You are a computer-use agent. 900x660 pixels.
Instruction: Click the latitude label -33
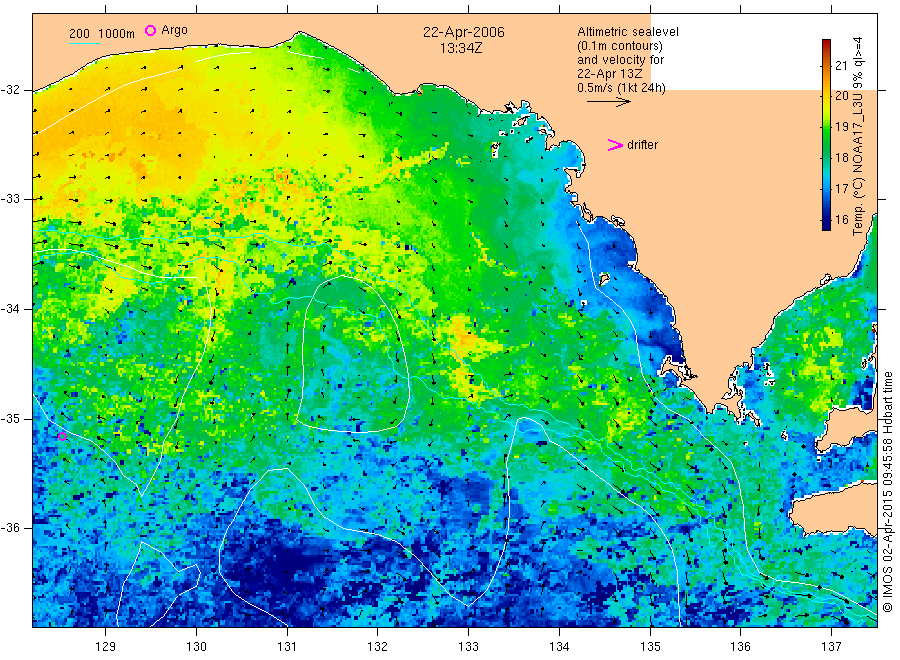(x=10, y=199)
